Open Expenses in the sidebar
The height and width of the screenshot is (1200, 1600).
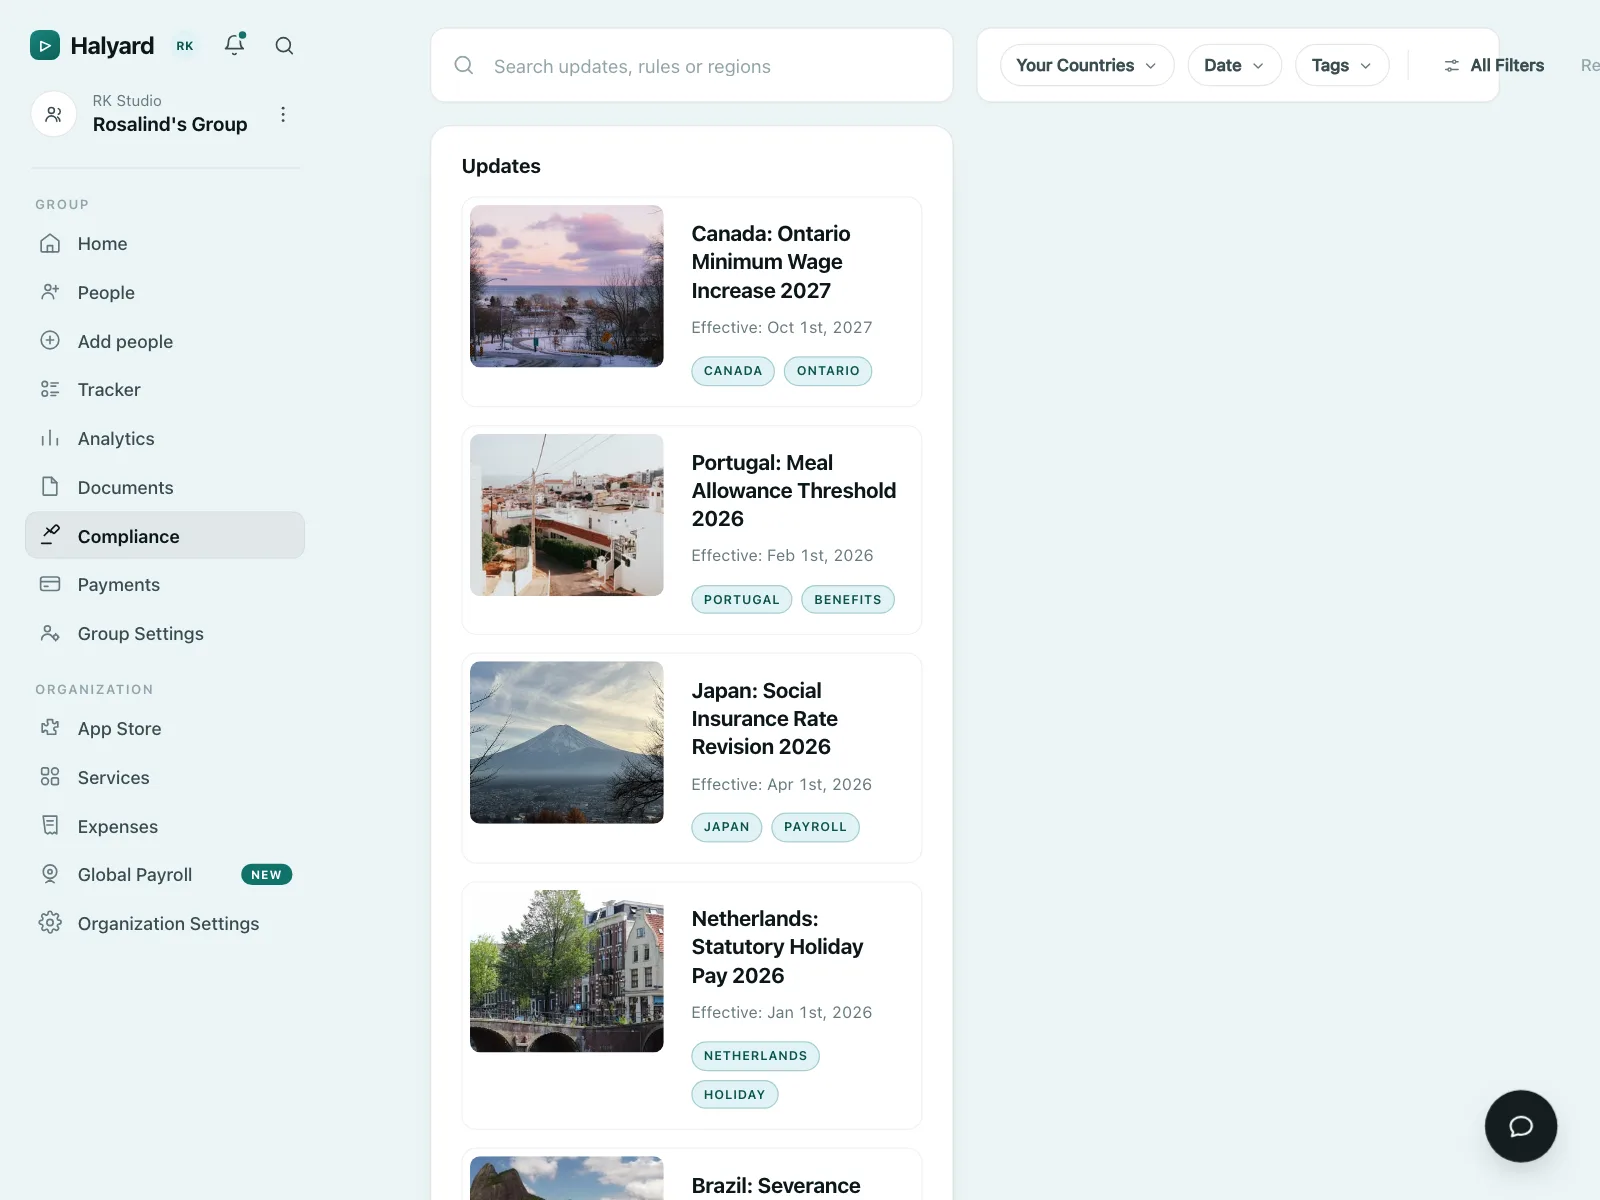coord(165,826)
